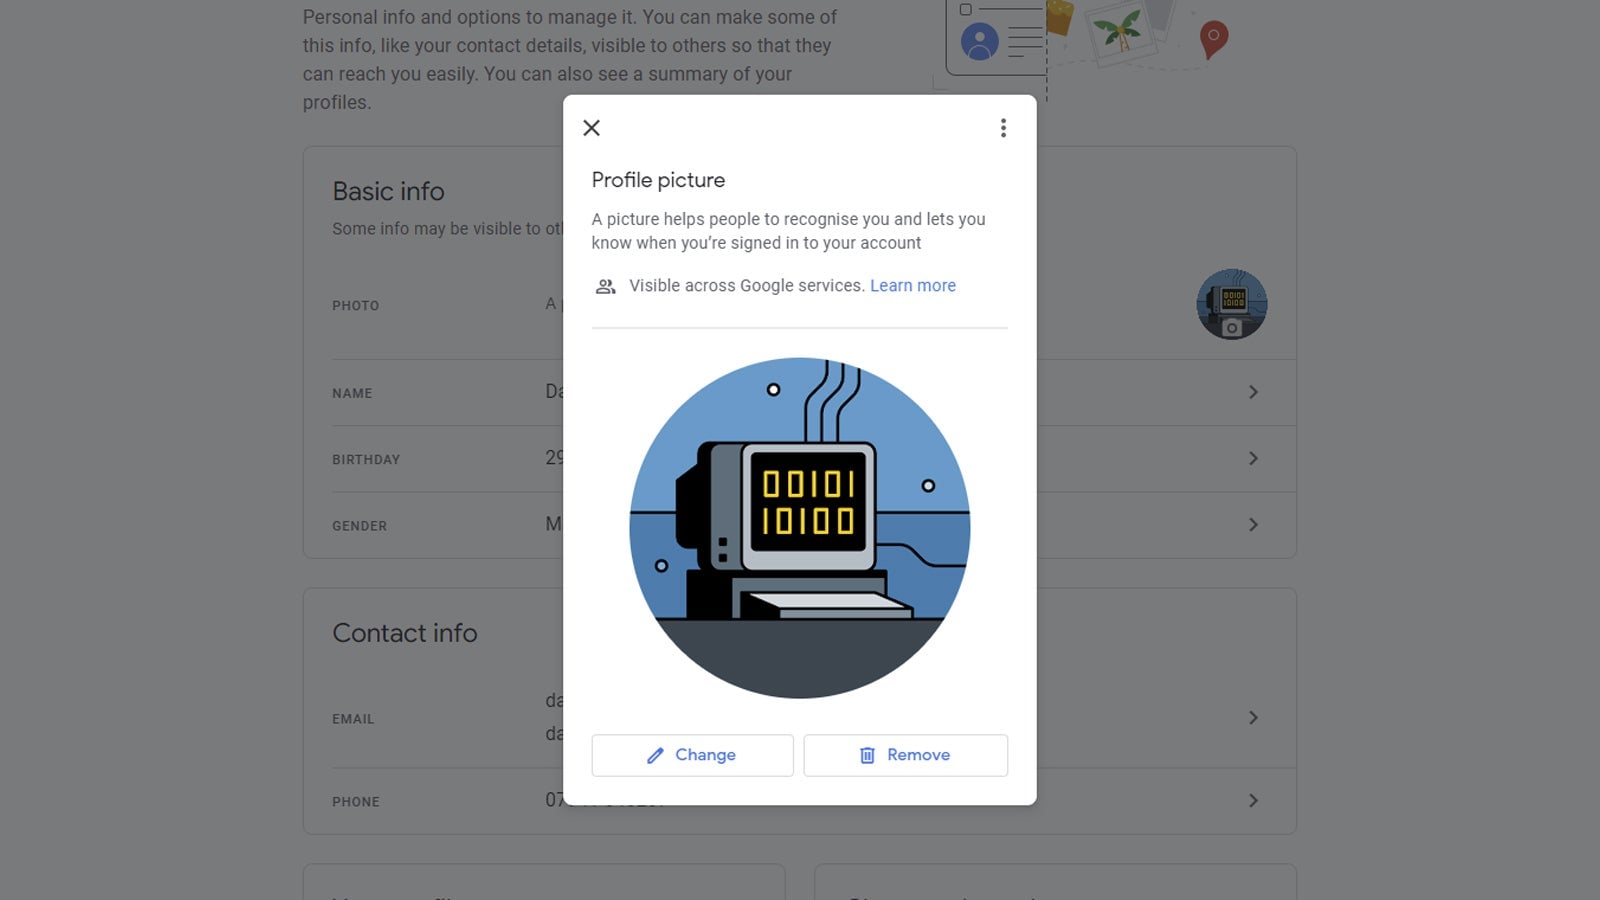Expand the Name row chevron
Image resolution: width=1600 pixels, height=900 pixels.
pyautogui.click(x=1255, y=392)
